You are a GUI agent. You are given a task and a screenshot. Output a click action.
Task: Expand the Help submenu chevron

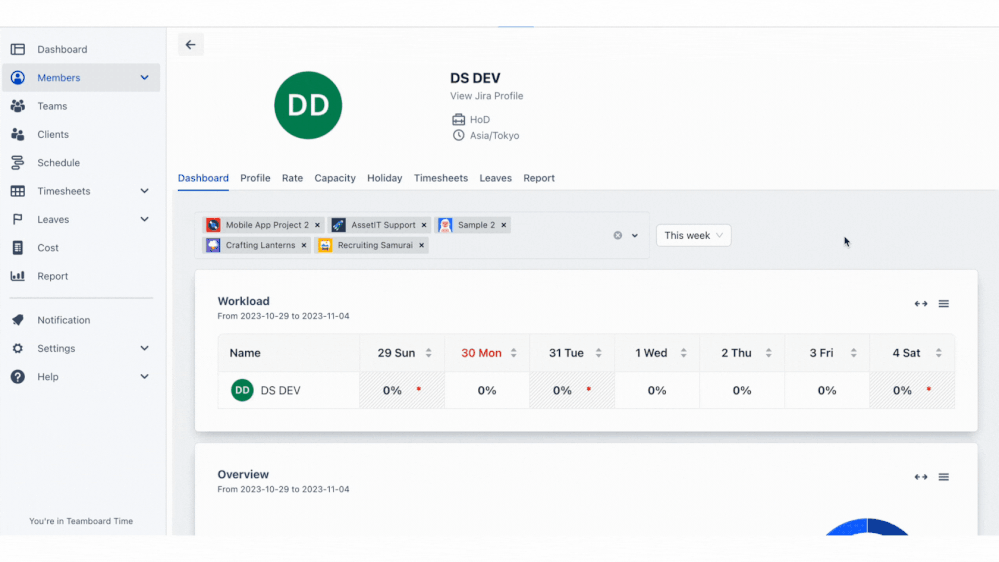[x=145, y=377]
